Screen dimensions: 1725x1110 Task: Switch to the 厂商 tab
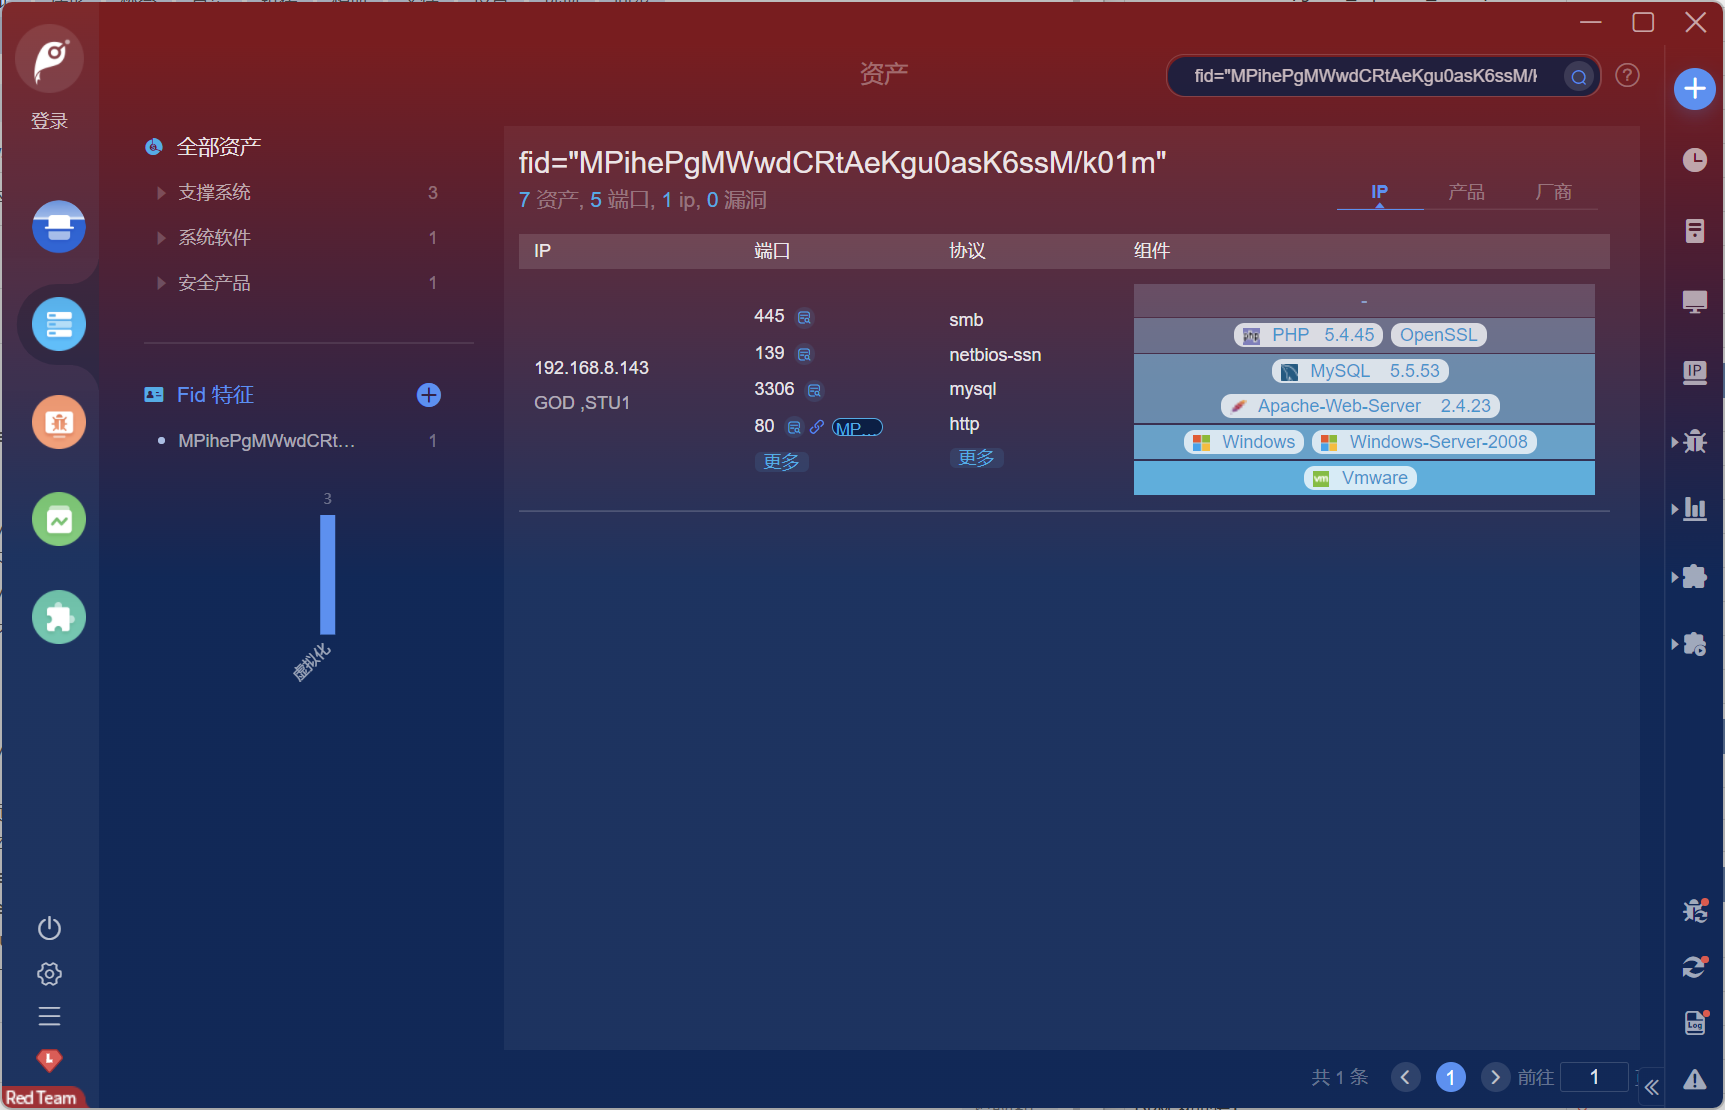pyautogui.click(x=1553, y=192)
